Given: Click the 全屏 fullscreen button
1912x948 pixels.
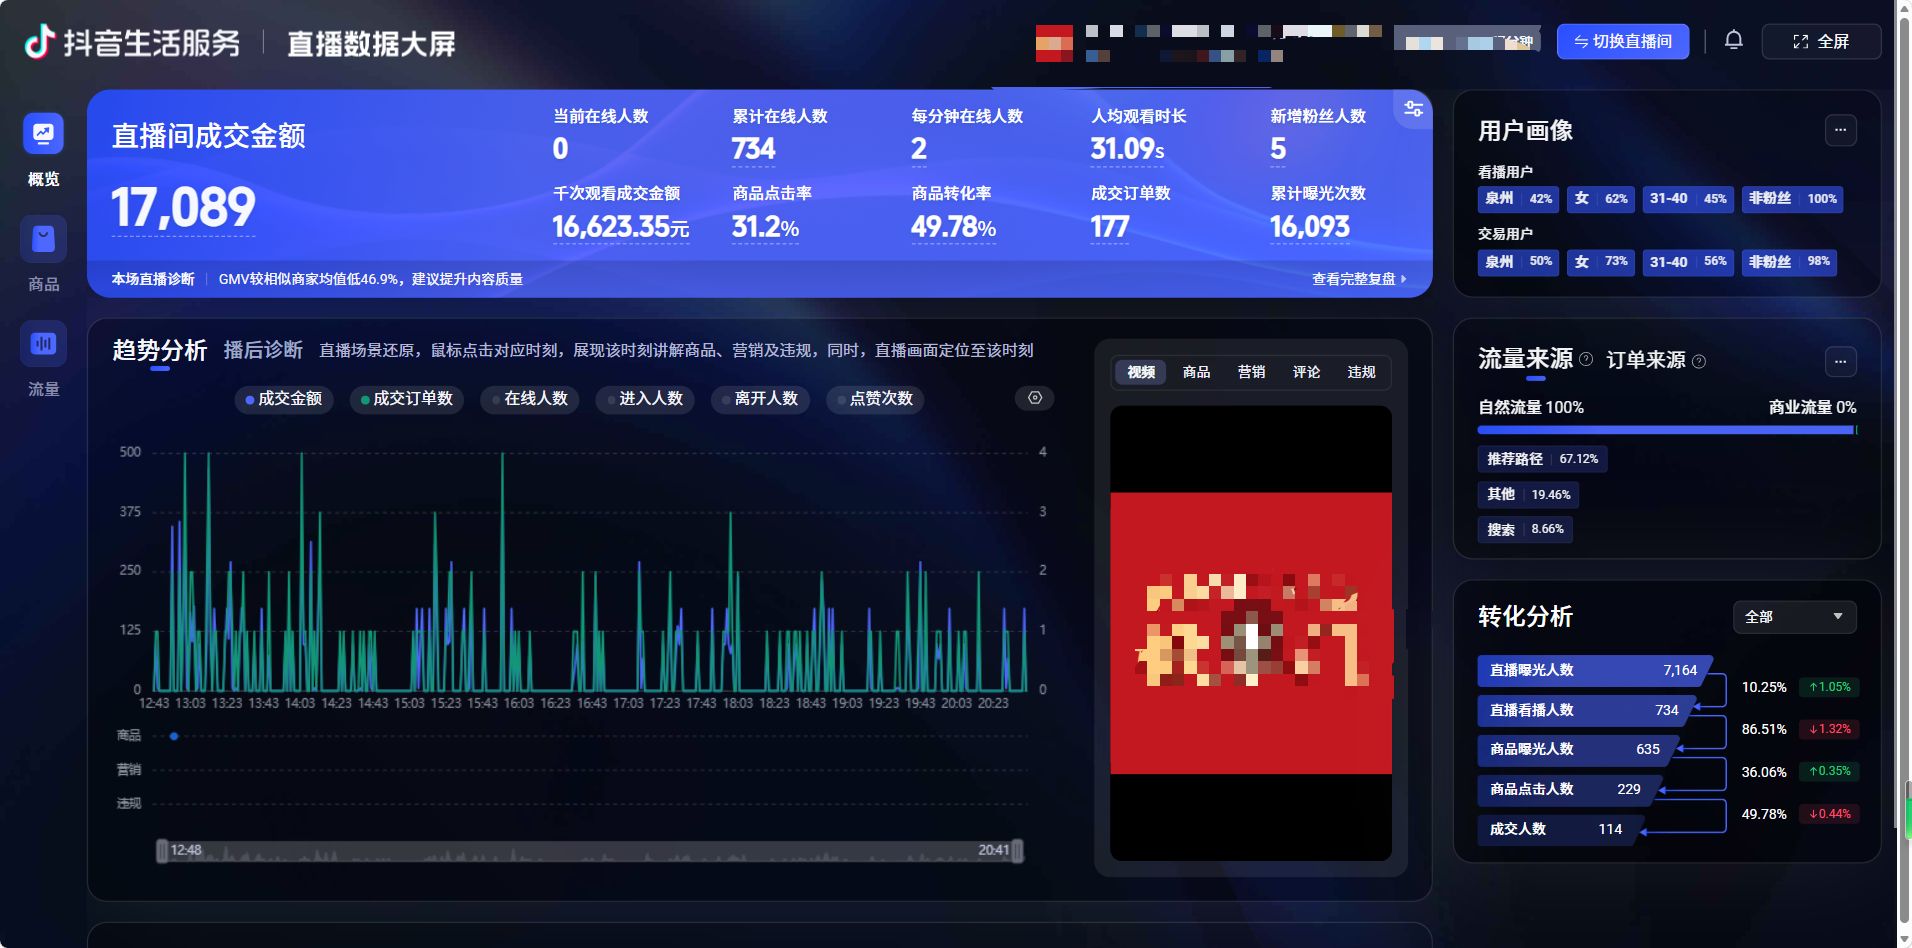Looking at the screenshot, I should tap(1821, 42).
